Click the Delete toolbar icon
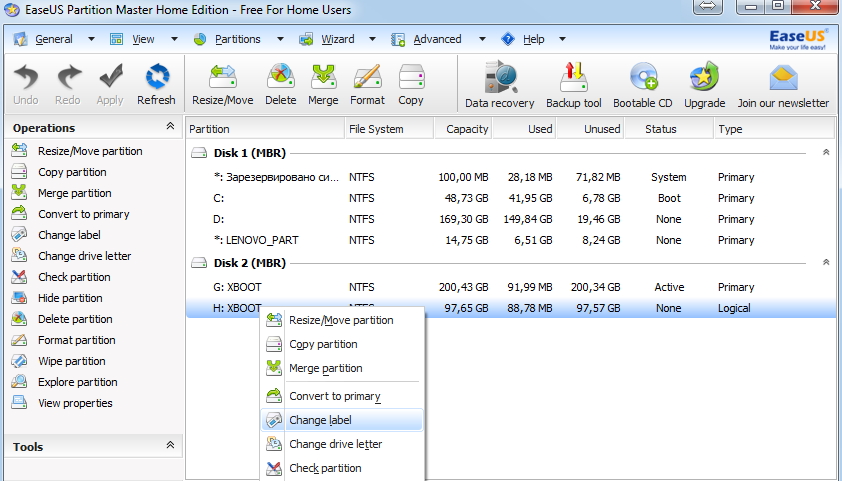 pos(281,77)
